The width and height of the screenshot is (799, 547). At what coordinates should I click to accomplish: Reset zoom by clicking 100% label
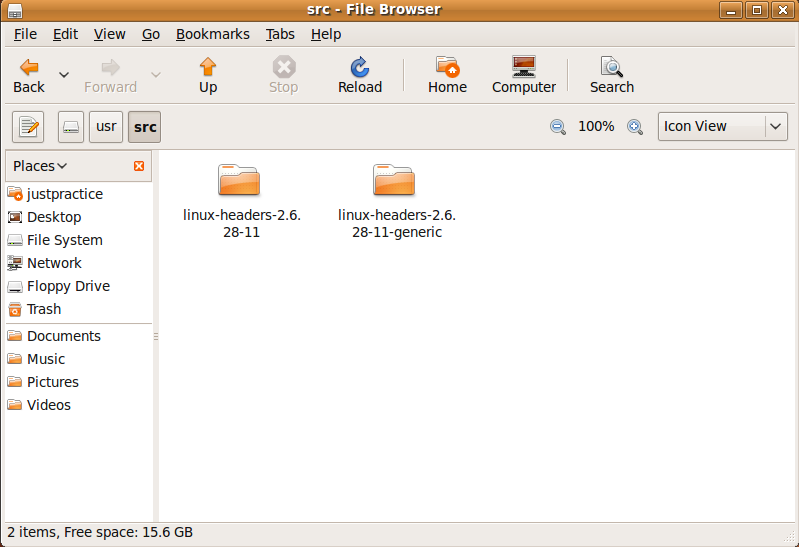coord(596,126)
